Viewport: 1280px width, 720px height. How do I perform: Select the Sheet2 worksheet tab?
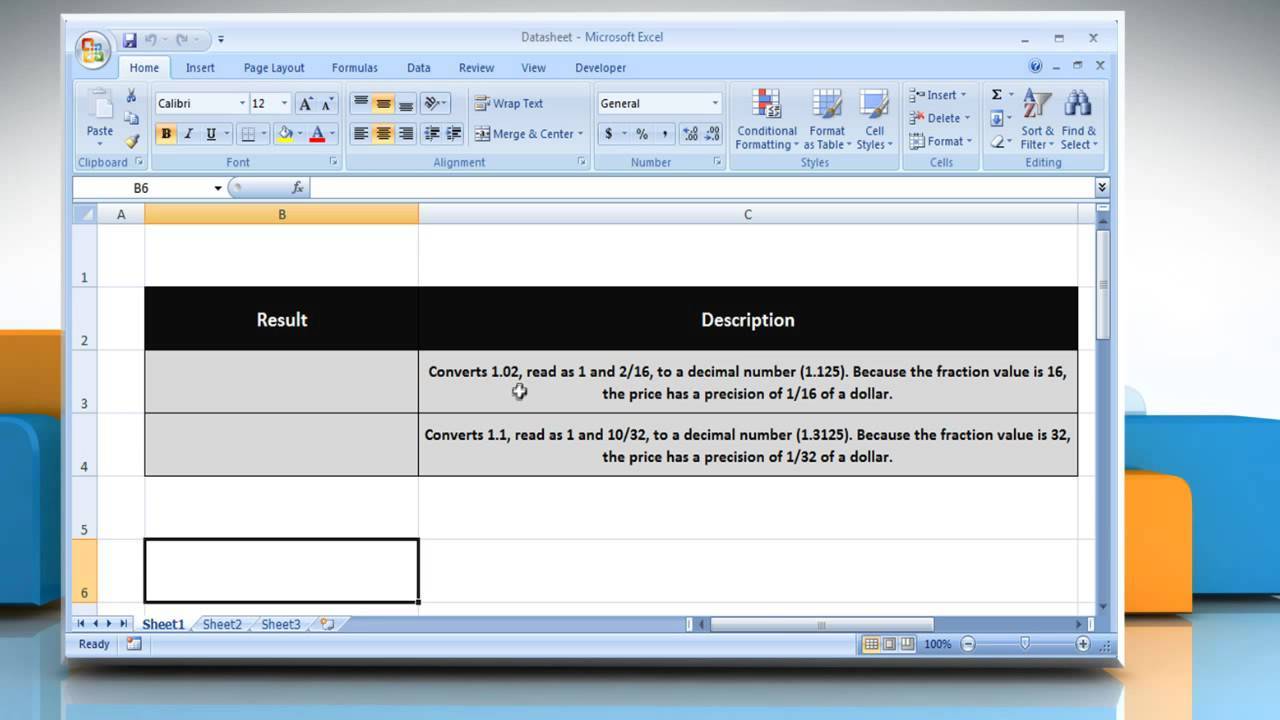[221, 624]
